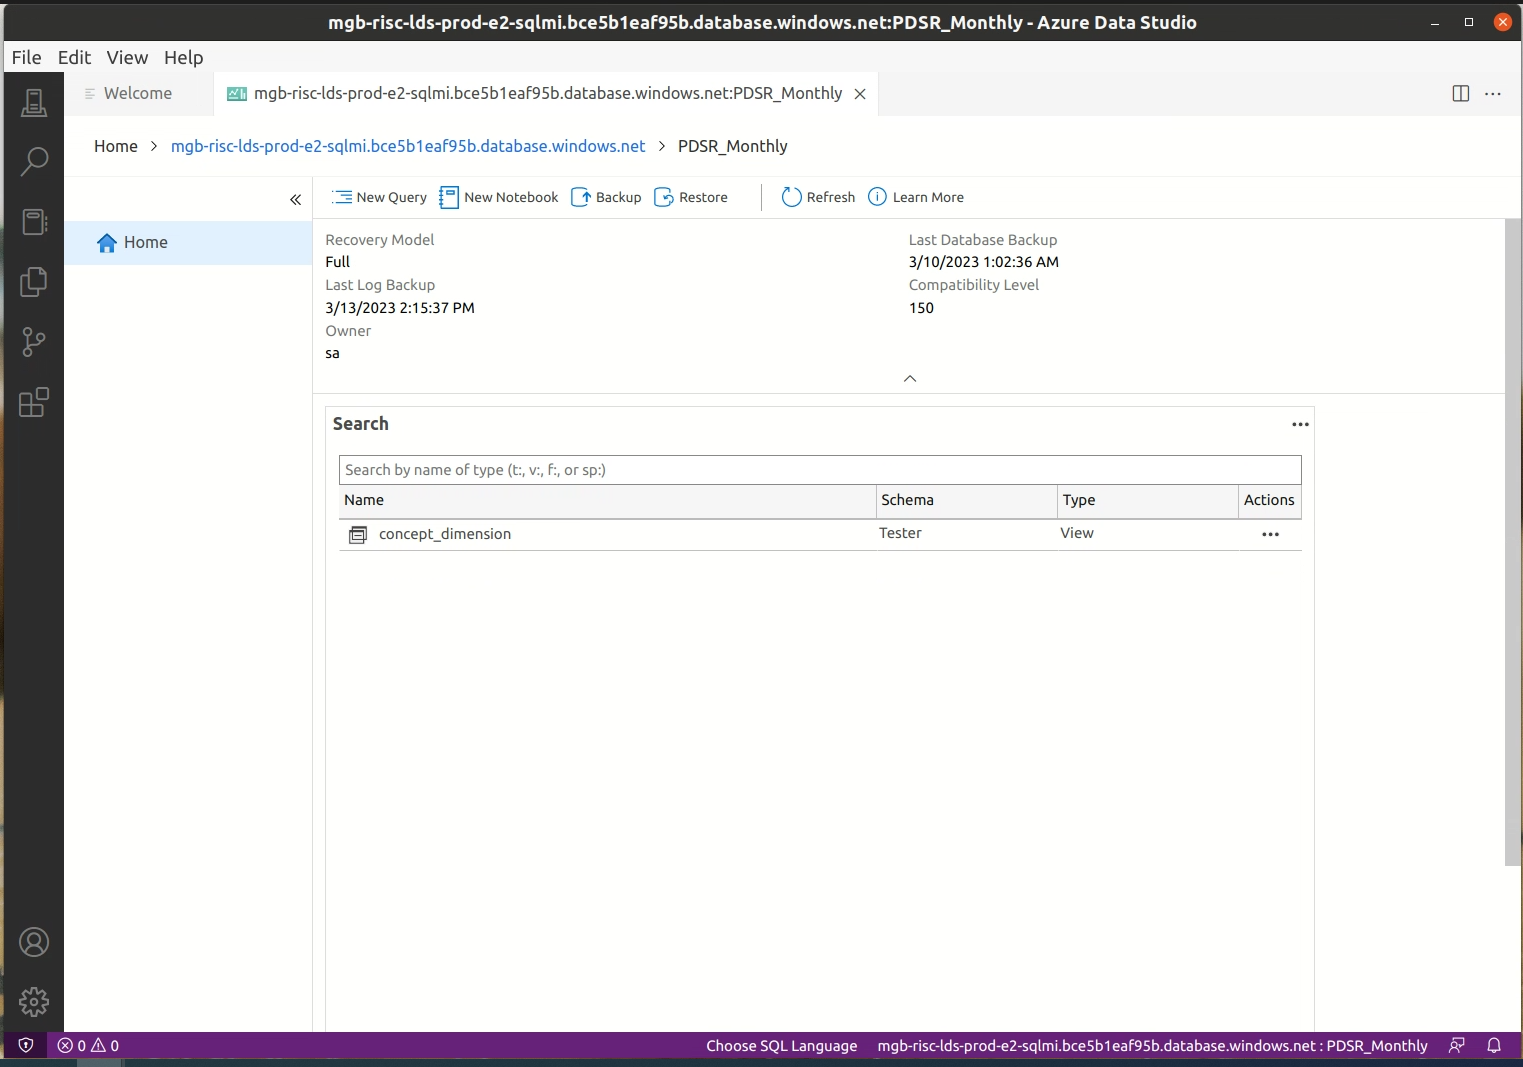
Task: Click New Notebook toolbar button
Action: (x=499, y=197)
